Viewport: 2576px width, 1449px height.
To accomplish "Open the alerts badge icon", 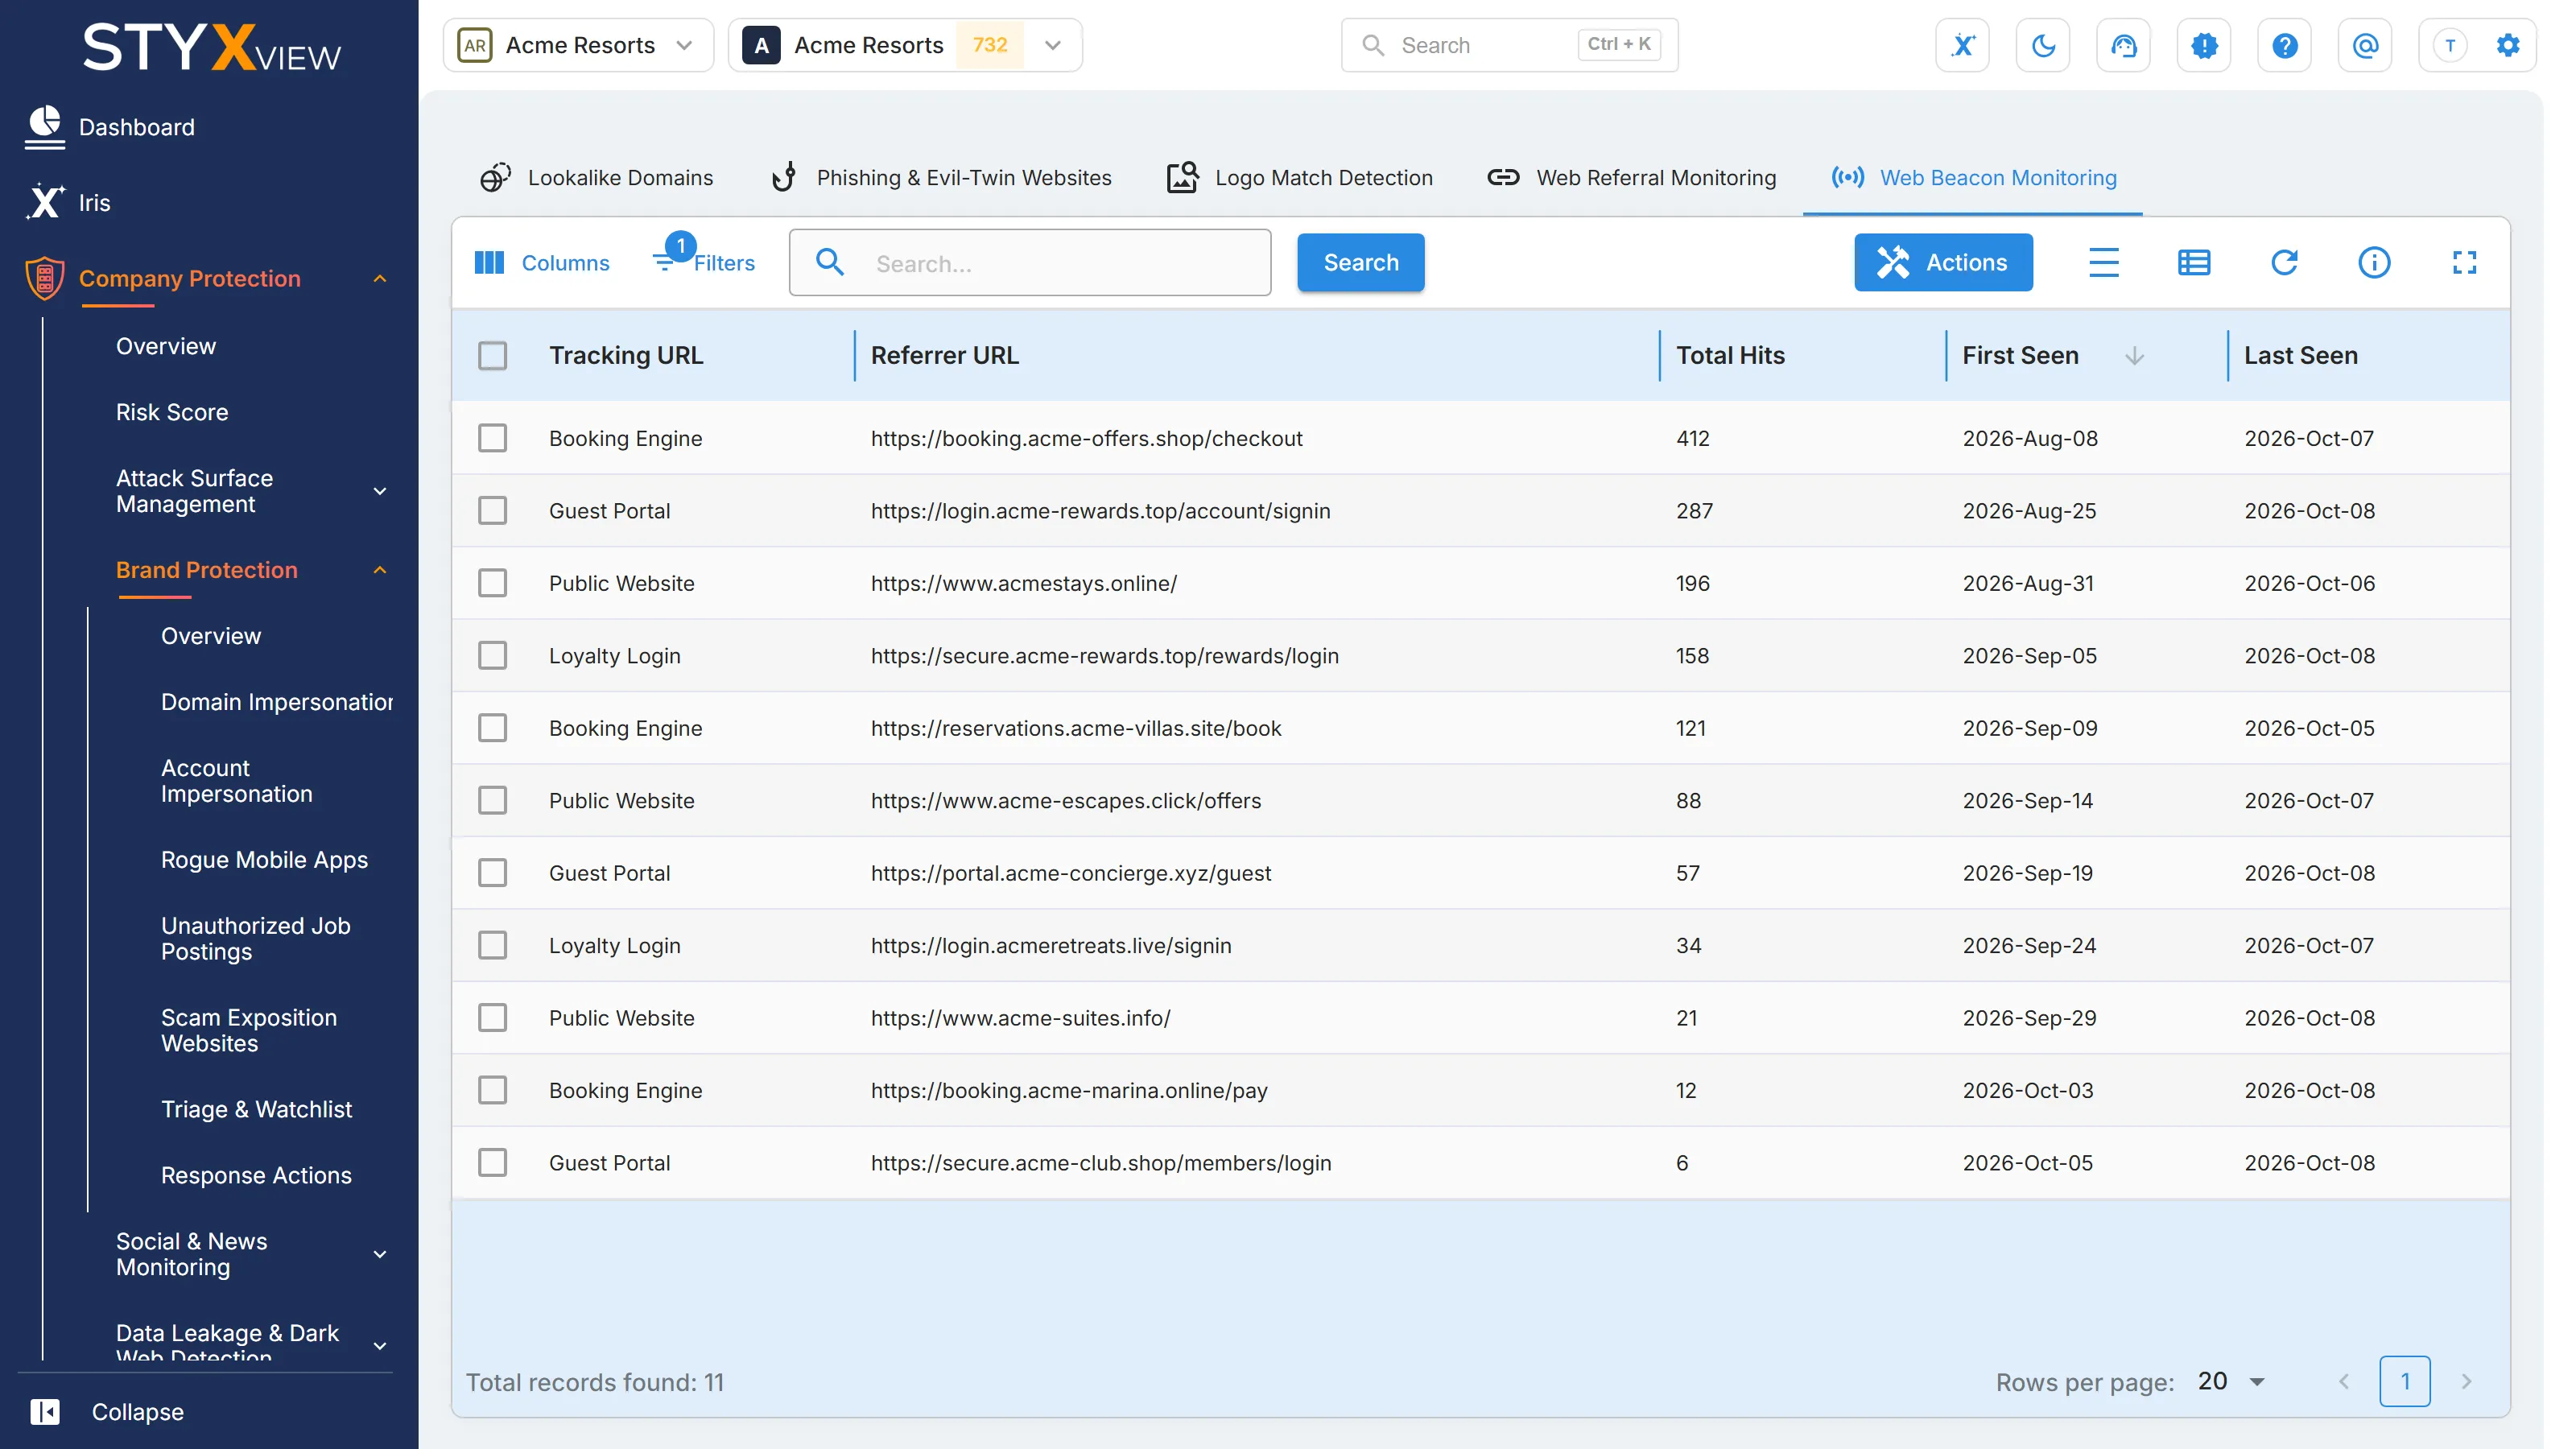I will click(2204, 45).
